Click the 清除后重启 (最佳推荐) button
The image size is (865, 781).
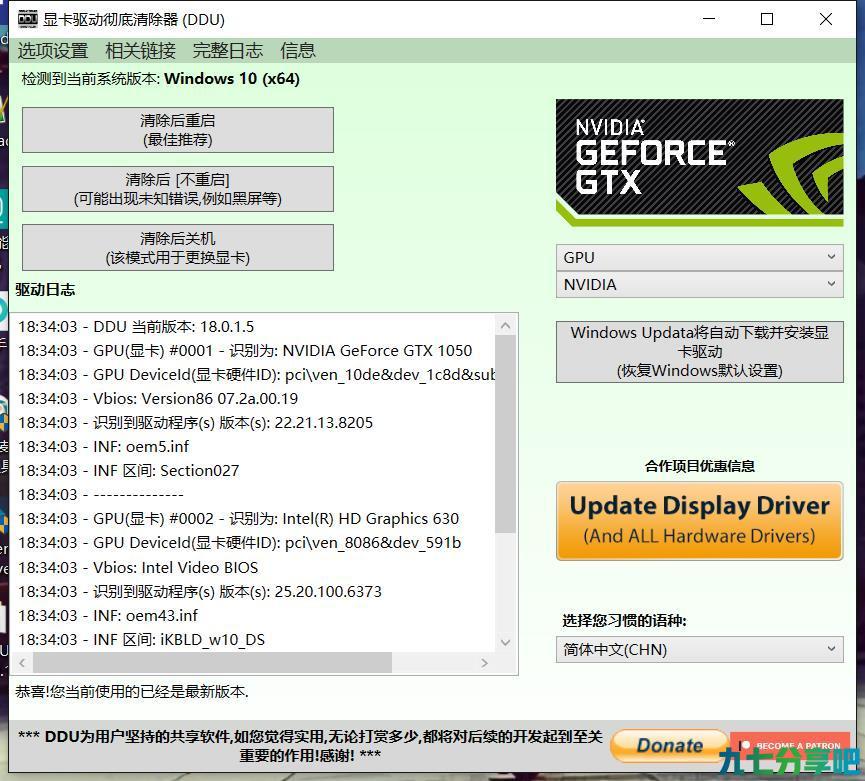[x=178, y=130]
